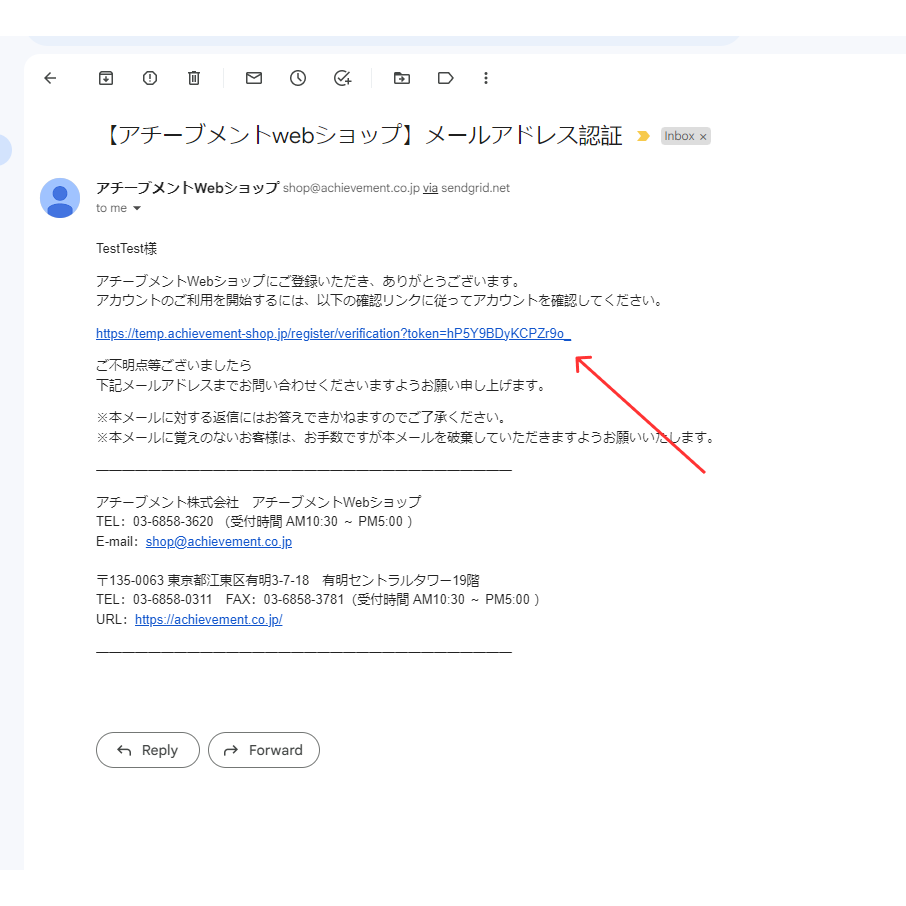906x906 pixels.
Task: Click the address line 〒135-0063
Action: tap(288, 580)
